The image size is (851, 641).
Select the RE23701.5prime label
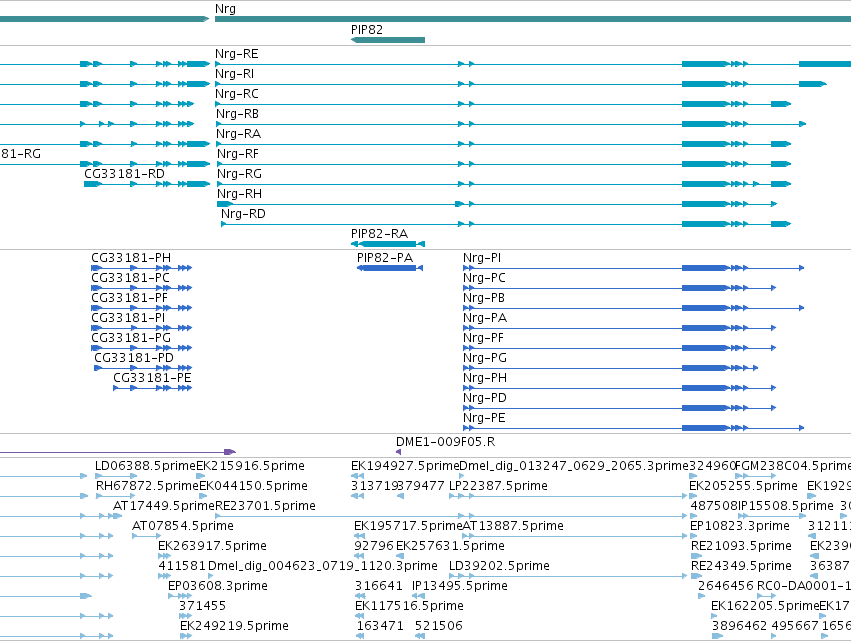pyautogui.click(x=265, y=506)
